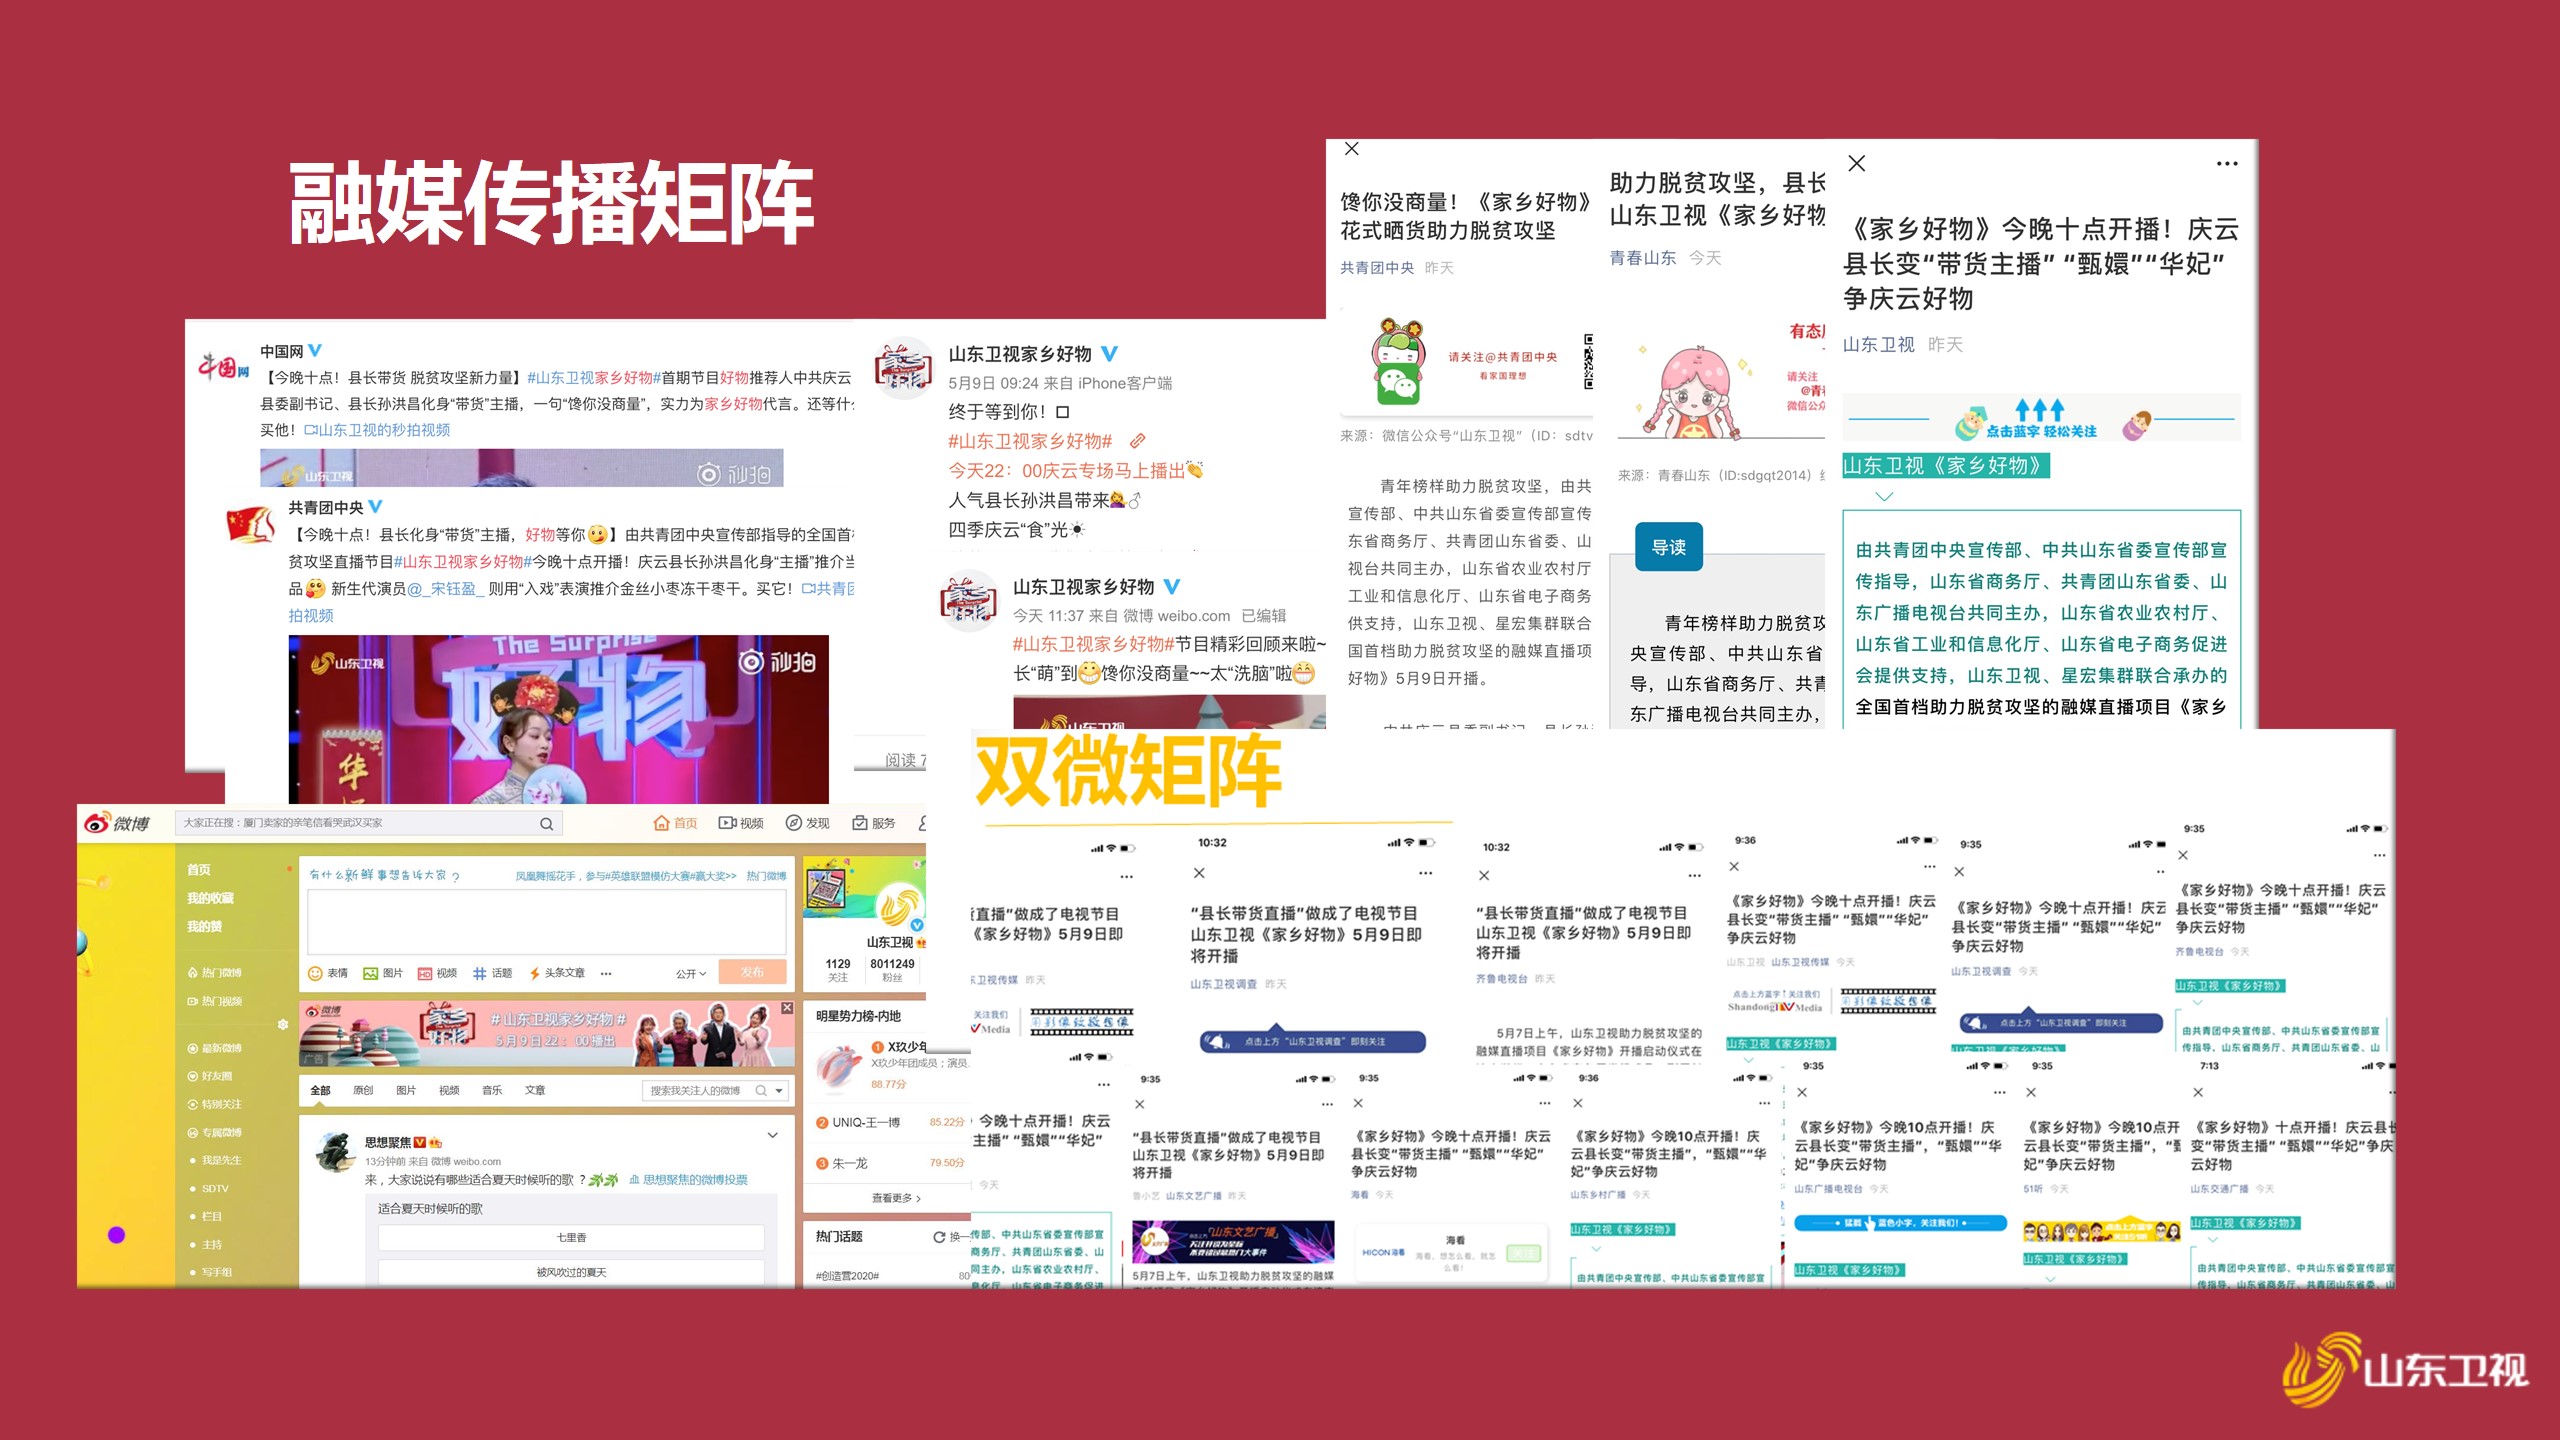The image size is (2560, 1440).
Task: Select the 全部 feed tab
Action: click(320, 1090)
